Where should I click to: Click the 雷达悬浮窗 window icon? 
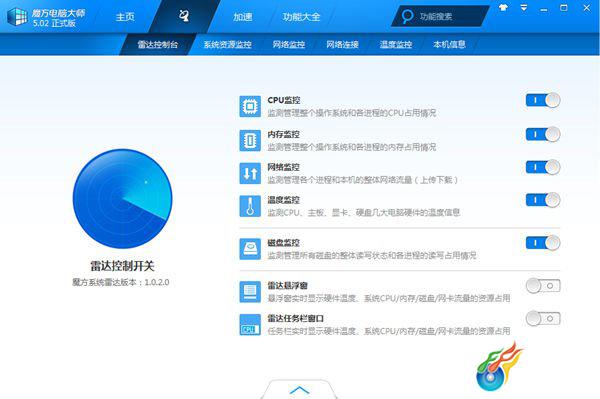[250, 292]
